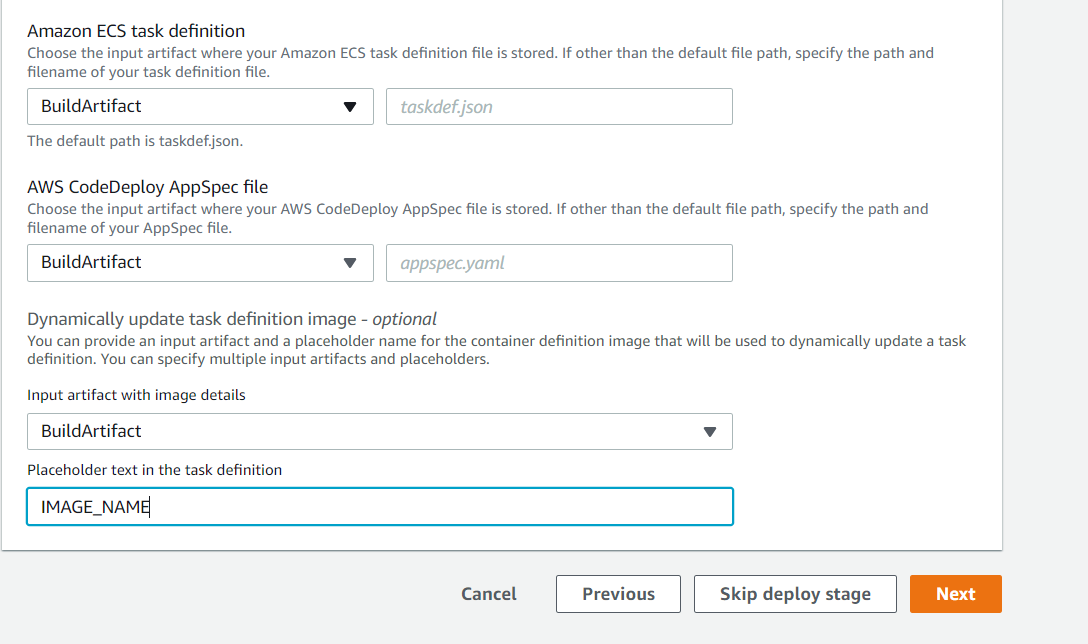The width and height of the screenshot is (1088, 644).
Task: Click the default path is taskdef.json hint text
Action: (135, 141)
